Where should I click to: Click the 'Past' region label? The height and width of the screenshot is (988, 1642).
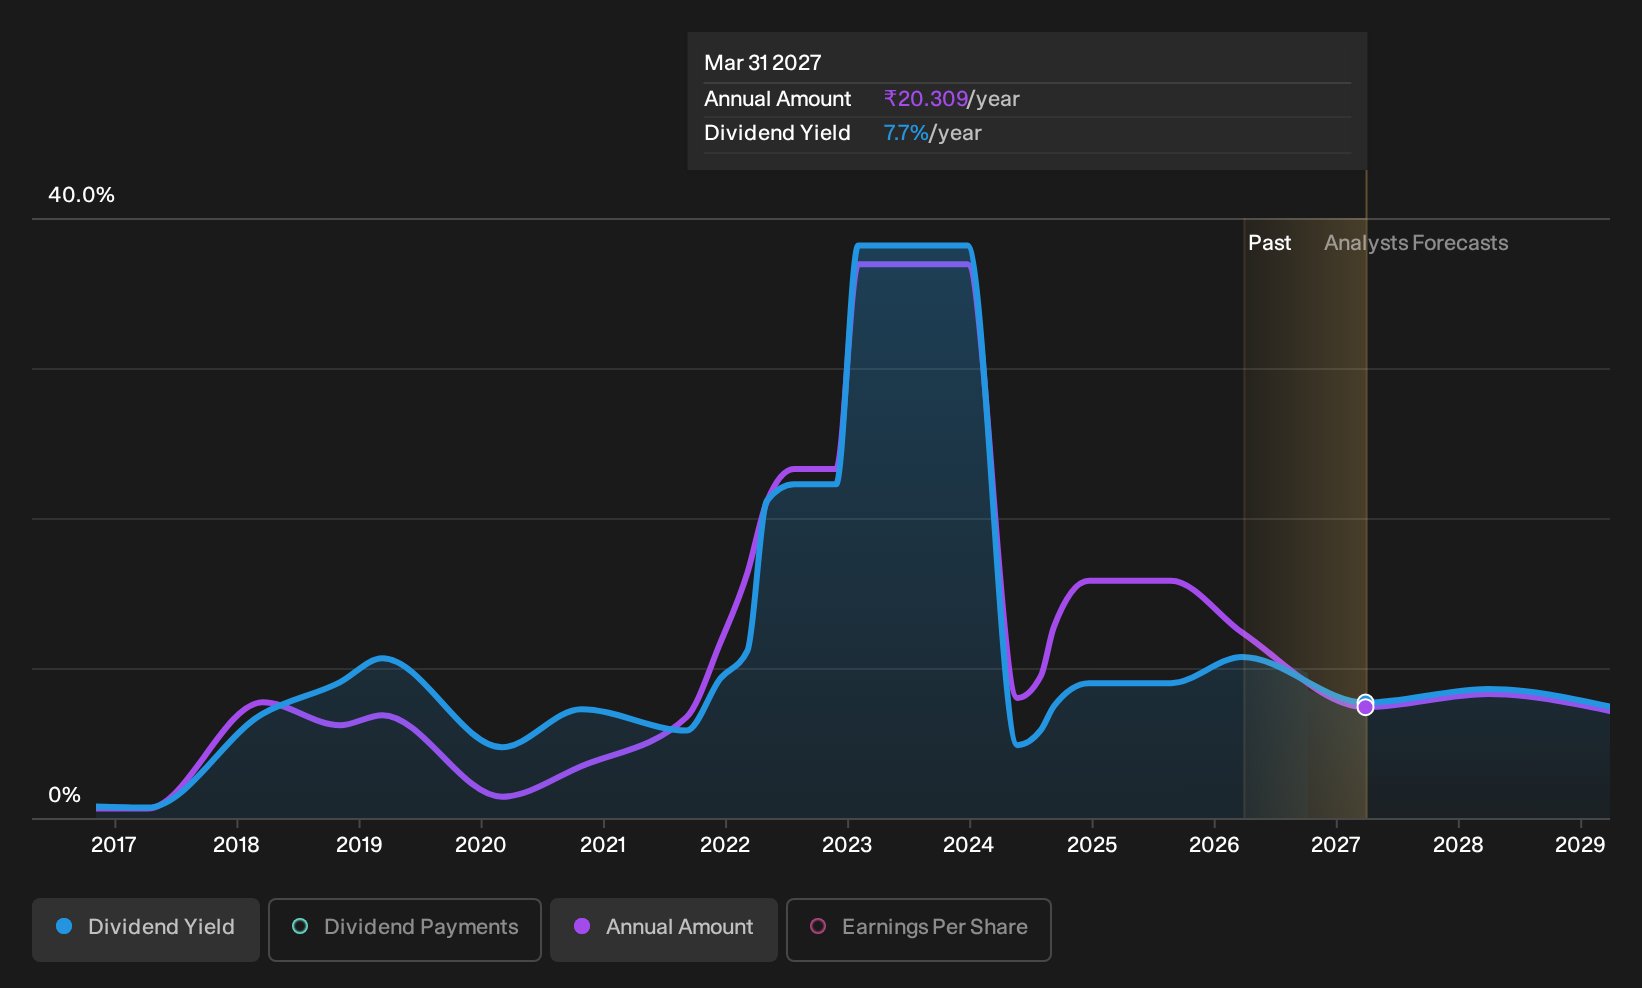(x=1270, y=243)
